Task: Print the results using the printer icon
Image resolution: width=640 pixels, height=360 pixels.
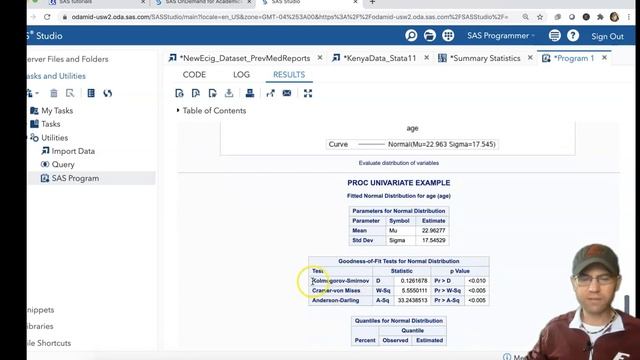Action: (250, 93)
